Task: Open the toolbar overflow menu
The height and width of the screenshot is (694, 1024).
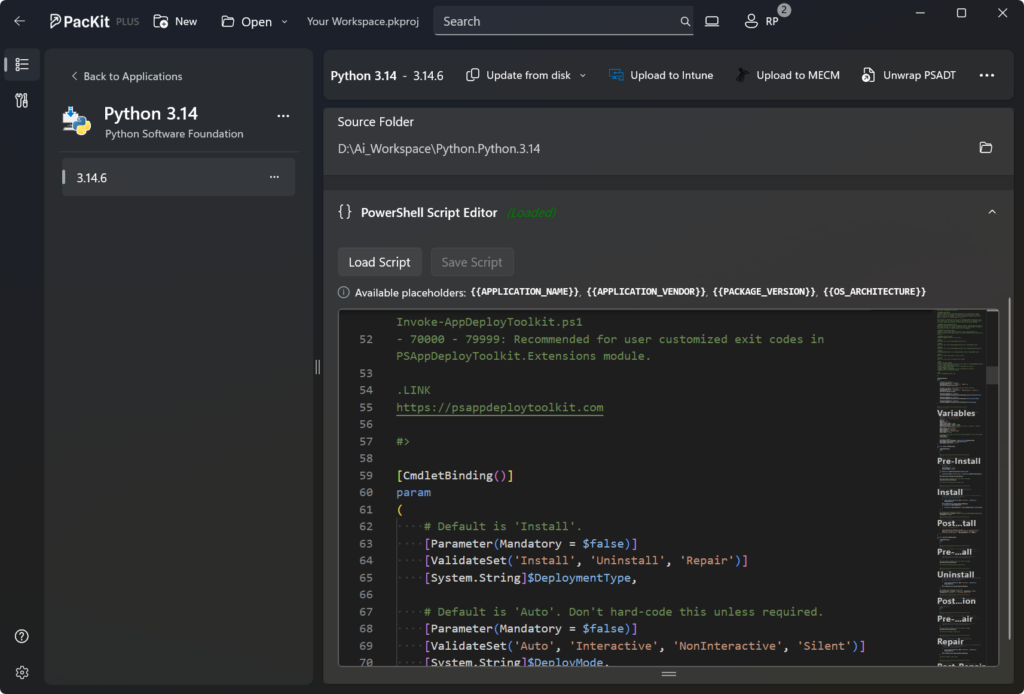Action: pyautogui.click(x=987, y=75)
